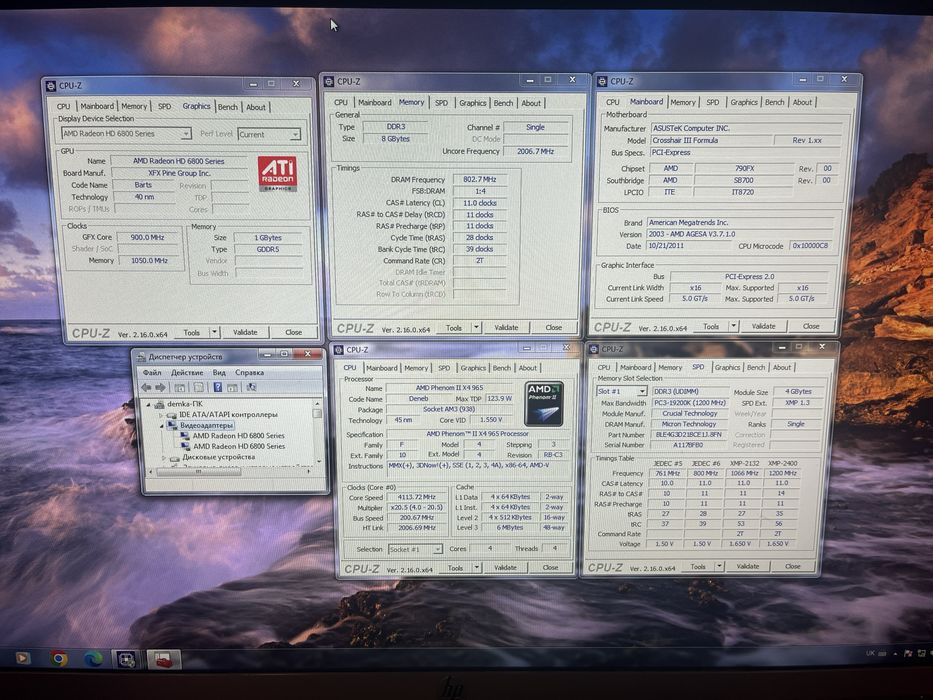This screenshot has width=933, height=700.
Task: Click the Device Manager vertical scrollbar
Action: 318,435
